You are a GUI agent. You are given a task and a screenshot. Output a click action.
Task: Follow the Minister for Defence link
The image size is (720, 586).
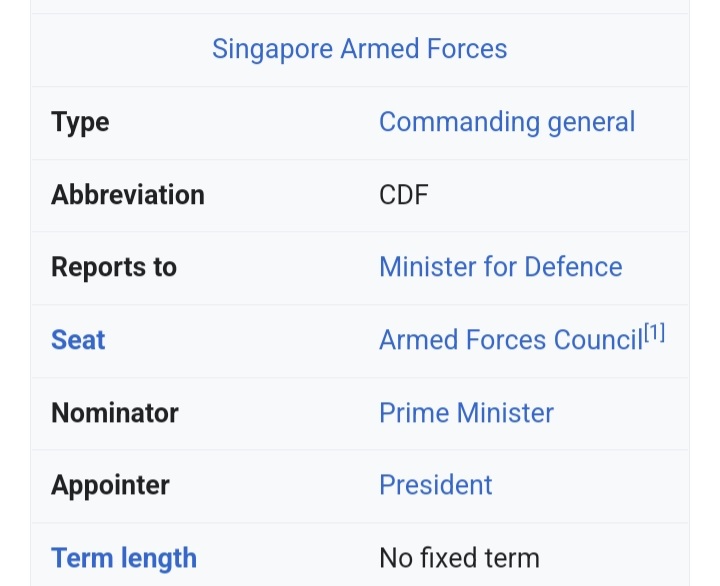(501, 267)
